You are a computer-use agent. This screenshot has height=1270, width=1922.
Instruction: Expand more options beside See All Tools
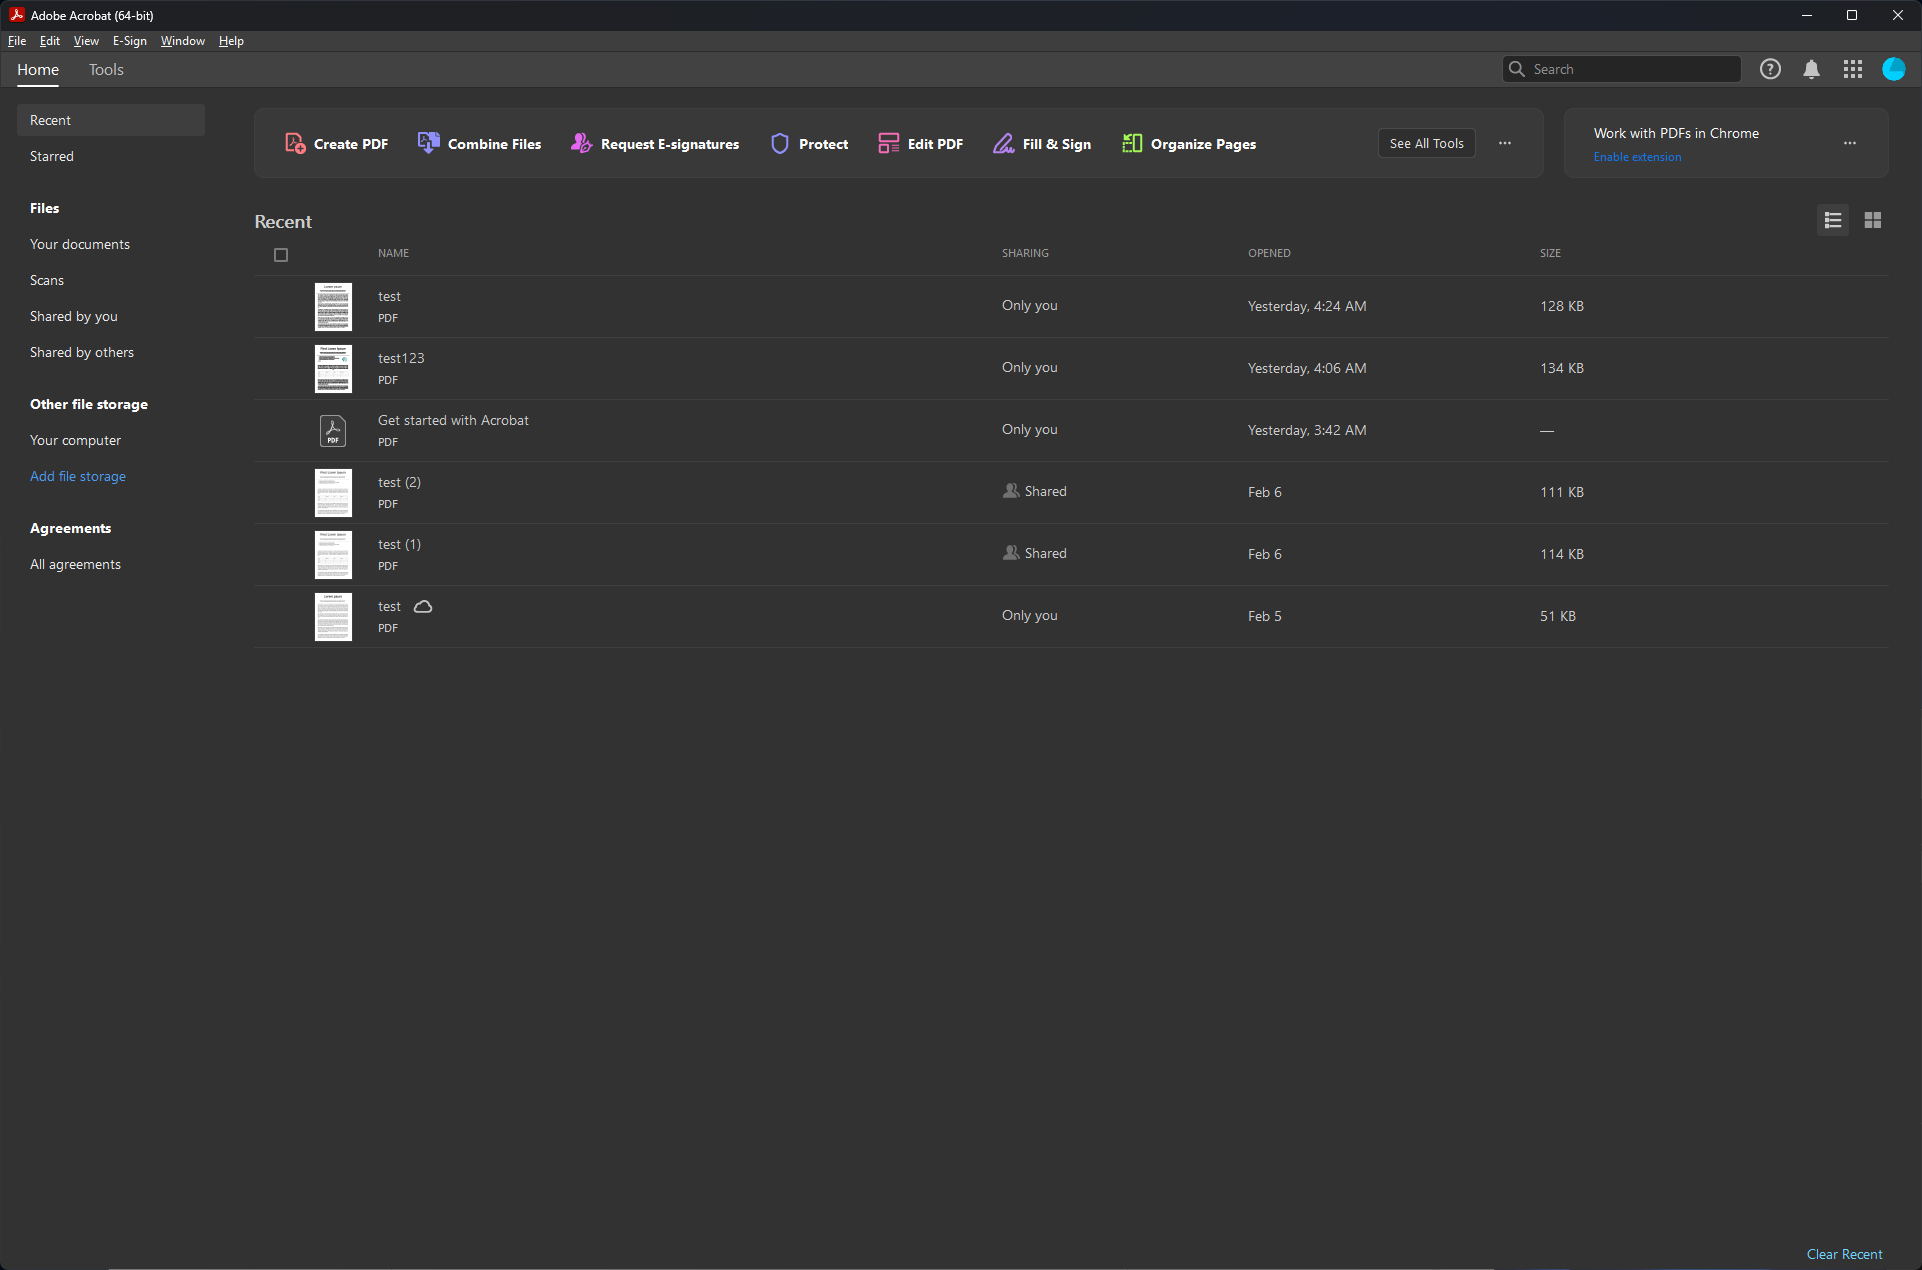[1505, 143]
